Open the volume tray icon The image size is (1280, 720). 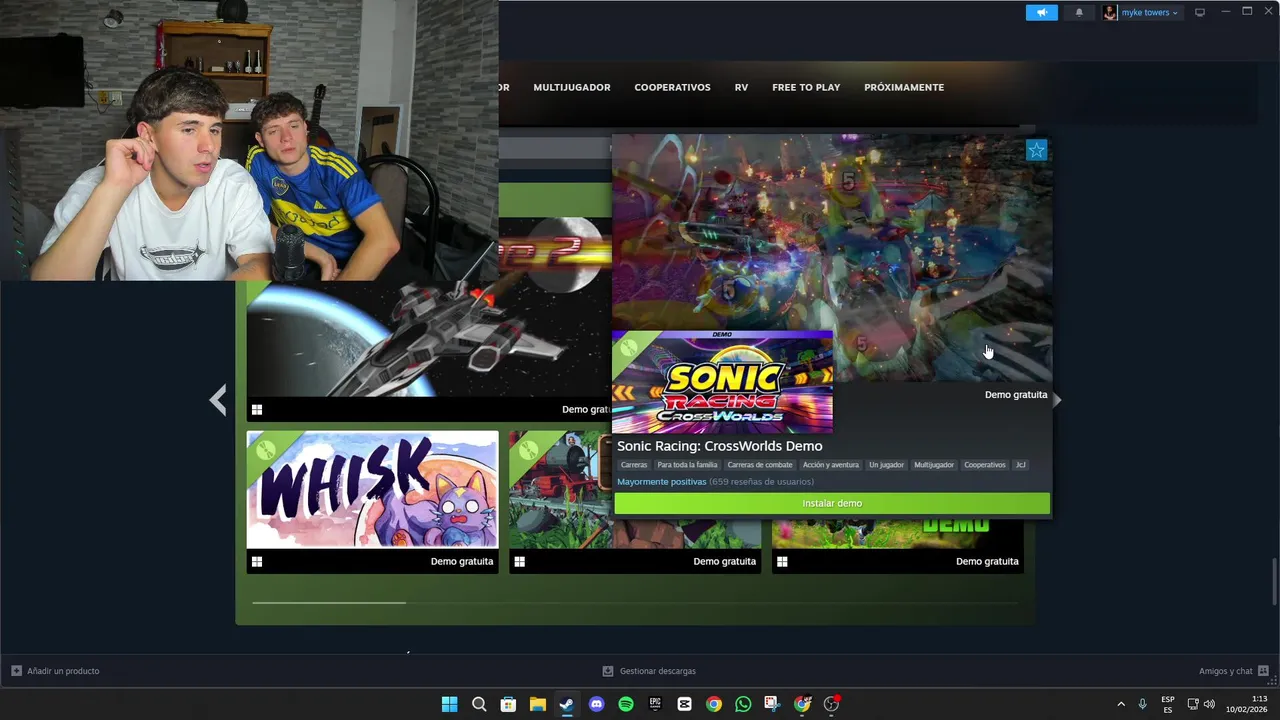[1209, 704]
